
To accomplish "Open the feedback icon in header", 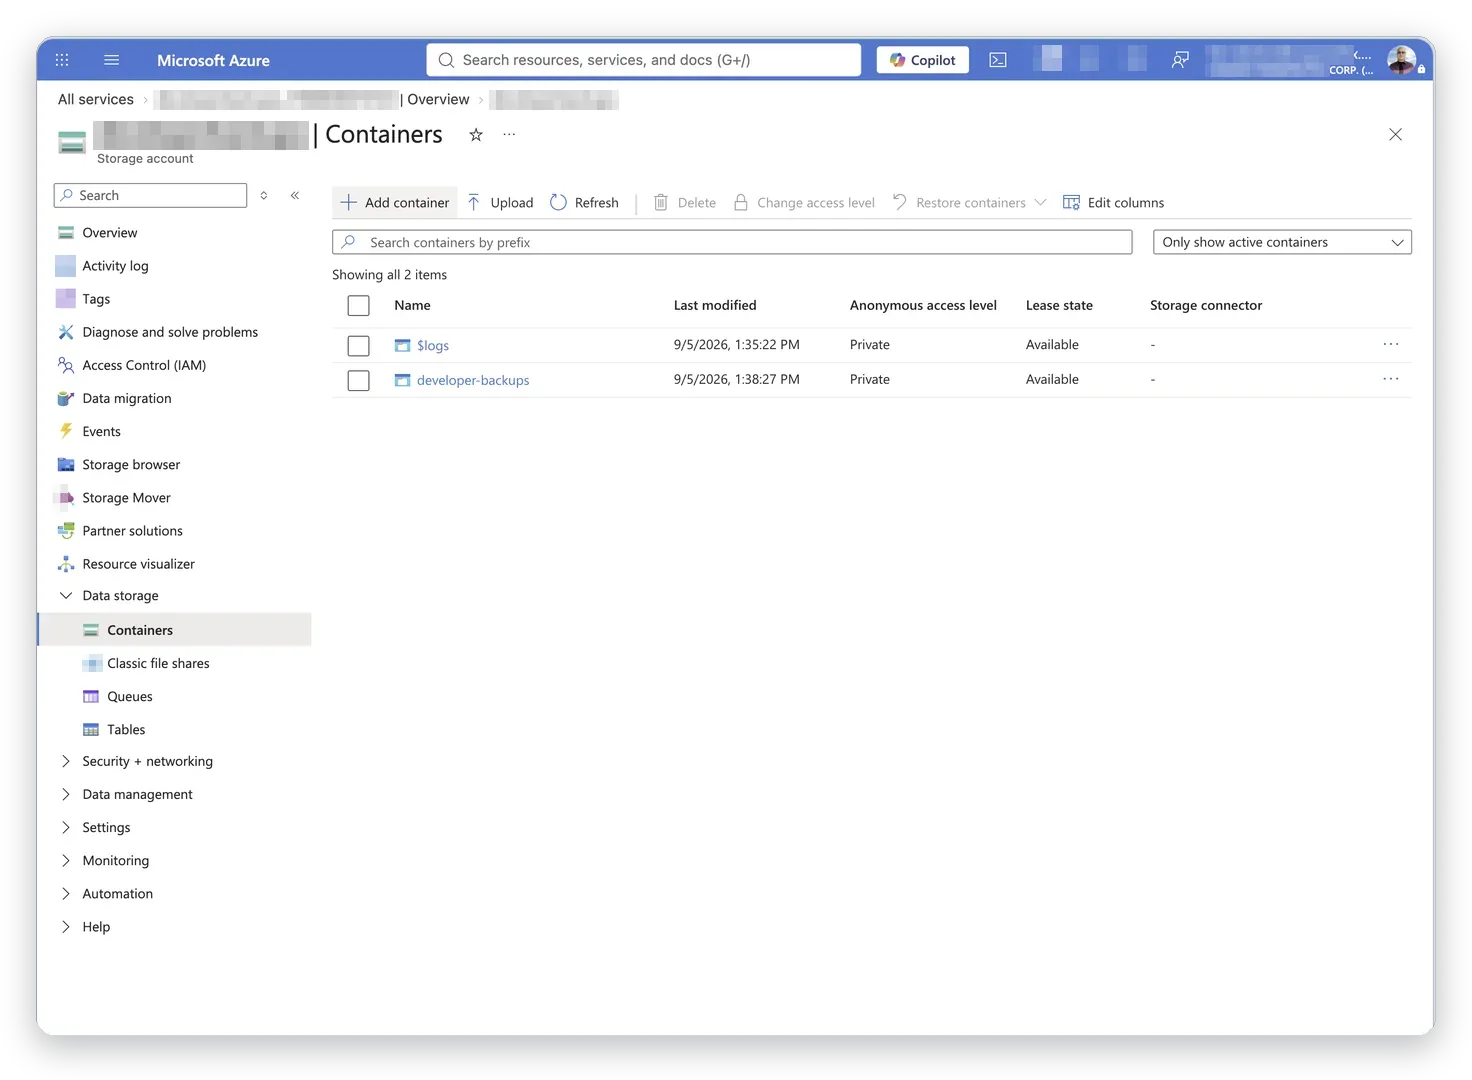I will pyautogui.click(x=1180, y=60).
